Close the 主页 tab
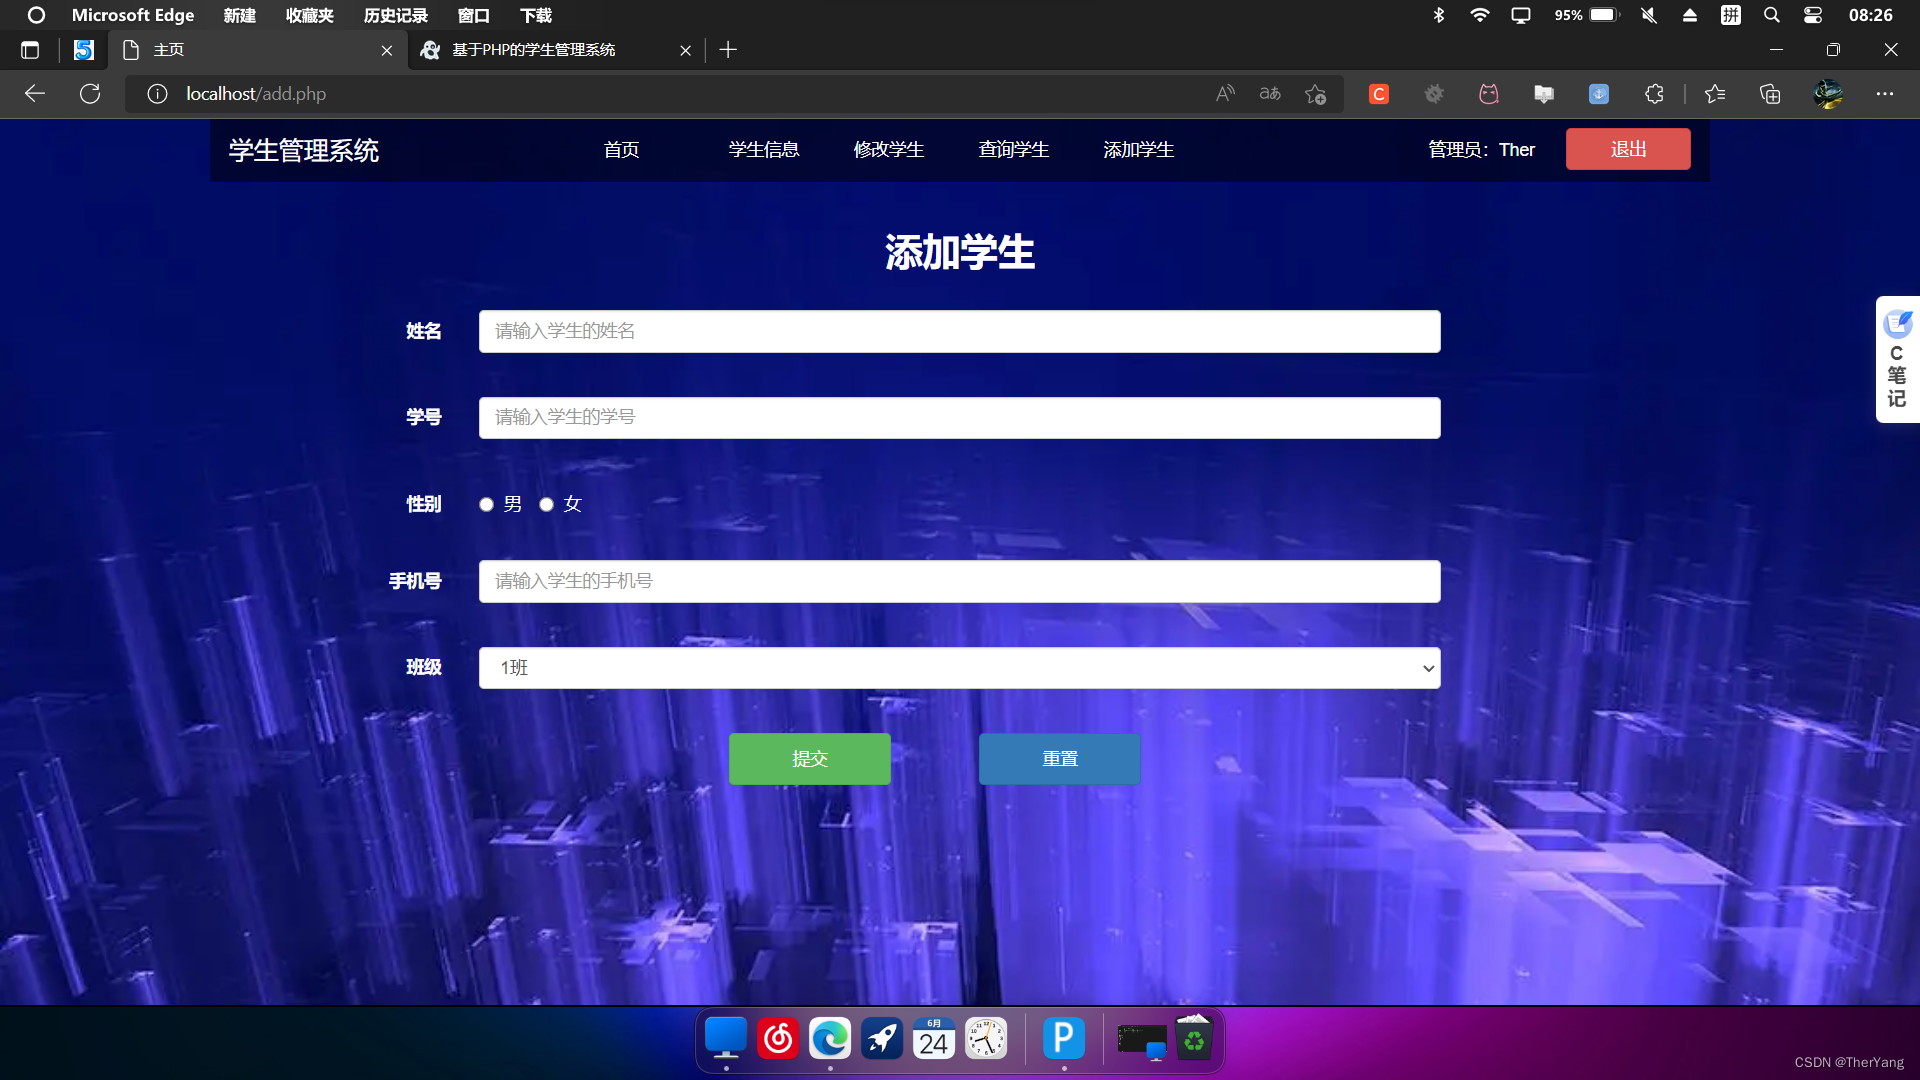This screenshot has width=1920, height=1080. [387, 50]
